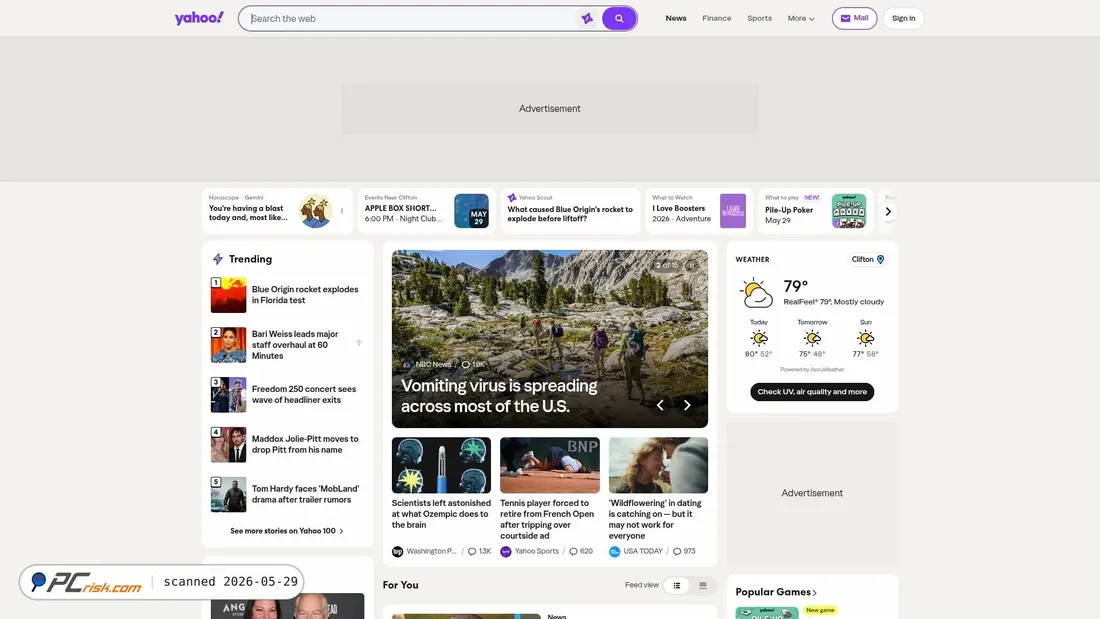Click the current weather mostly cloudy icon
The height and width of the screenshot is (619, 1100).
pos(756,293)
